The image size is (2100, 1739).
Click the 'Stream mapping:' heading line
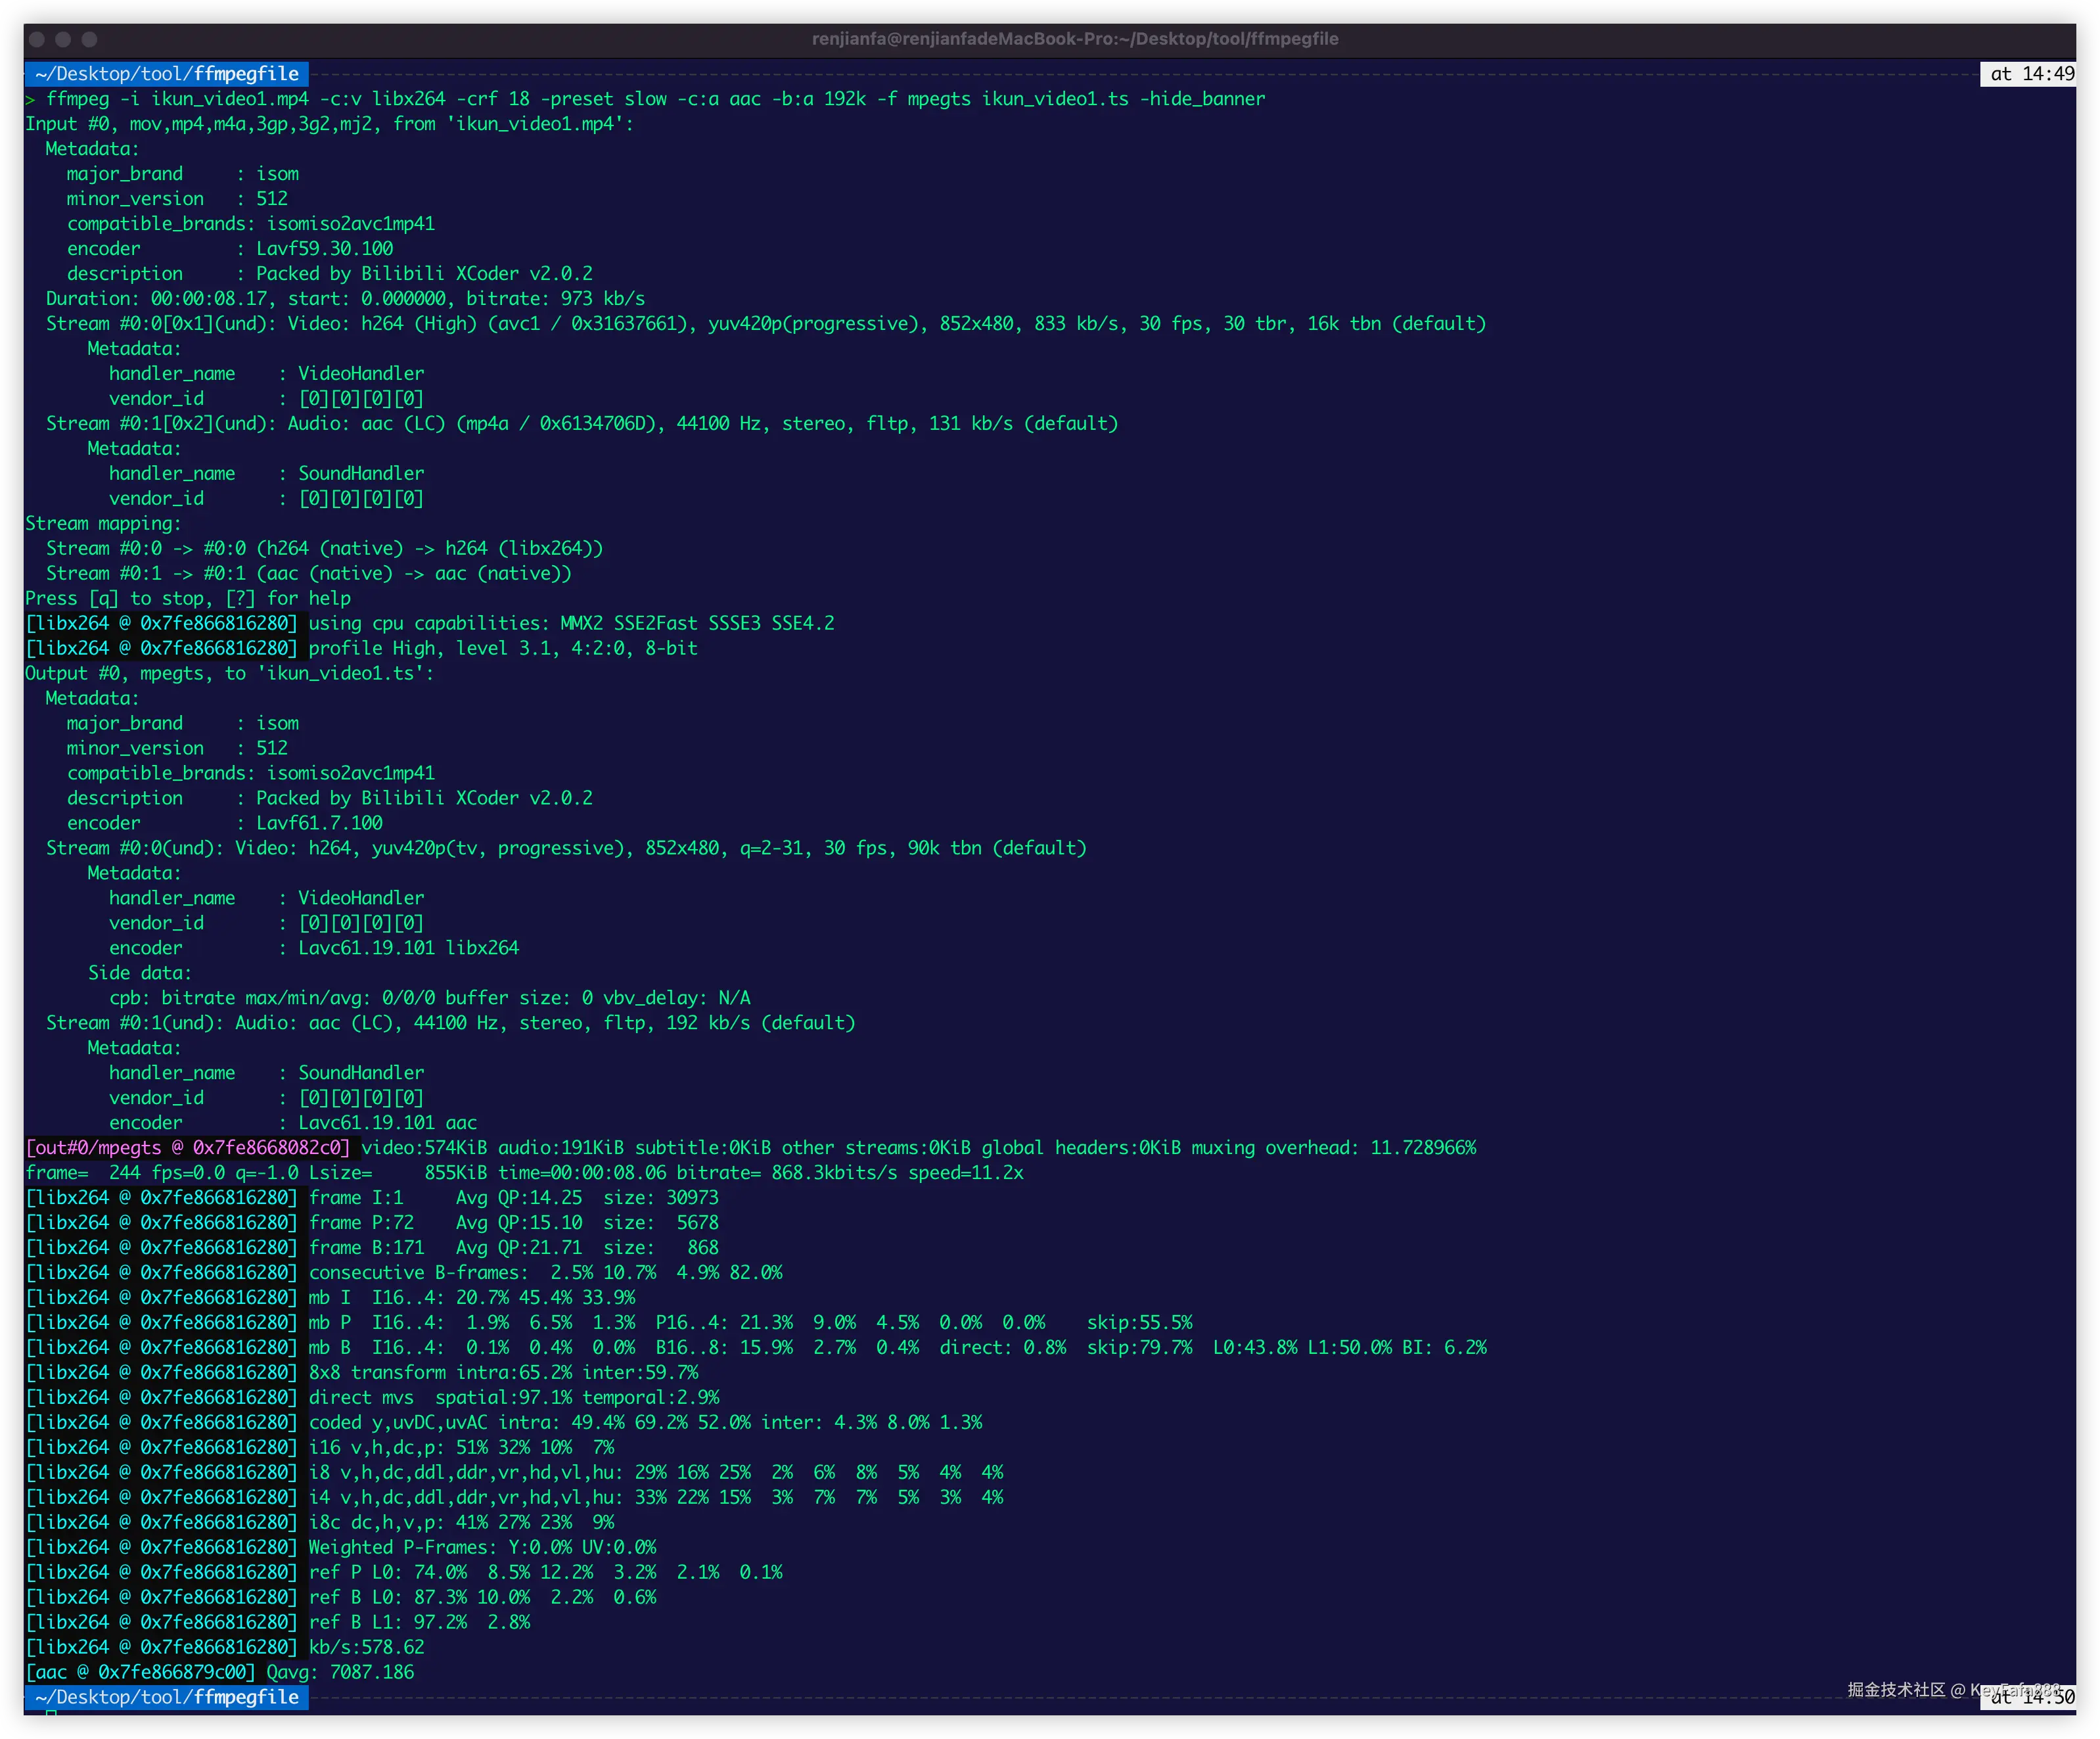[103, 524]
